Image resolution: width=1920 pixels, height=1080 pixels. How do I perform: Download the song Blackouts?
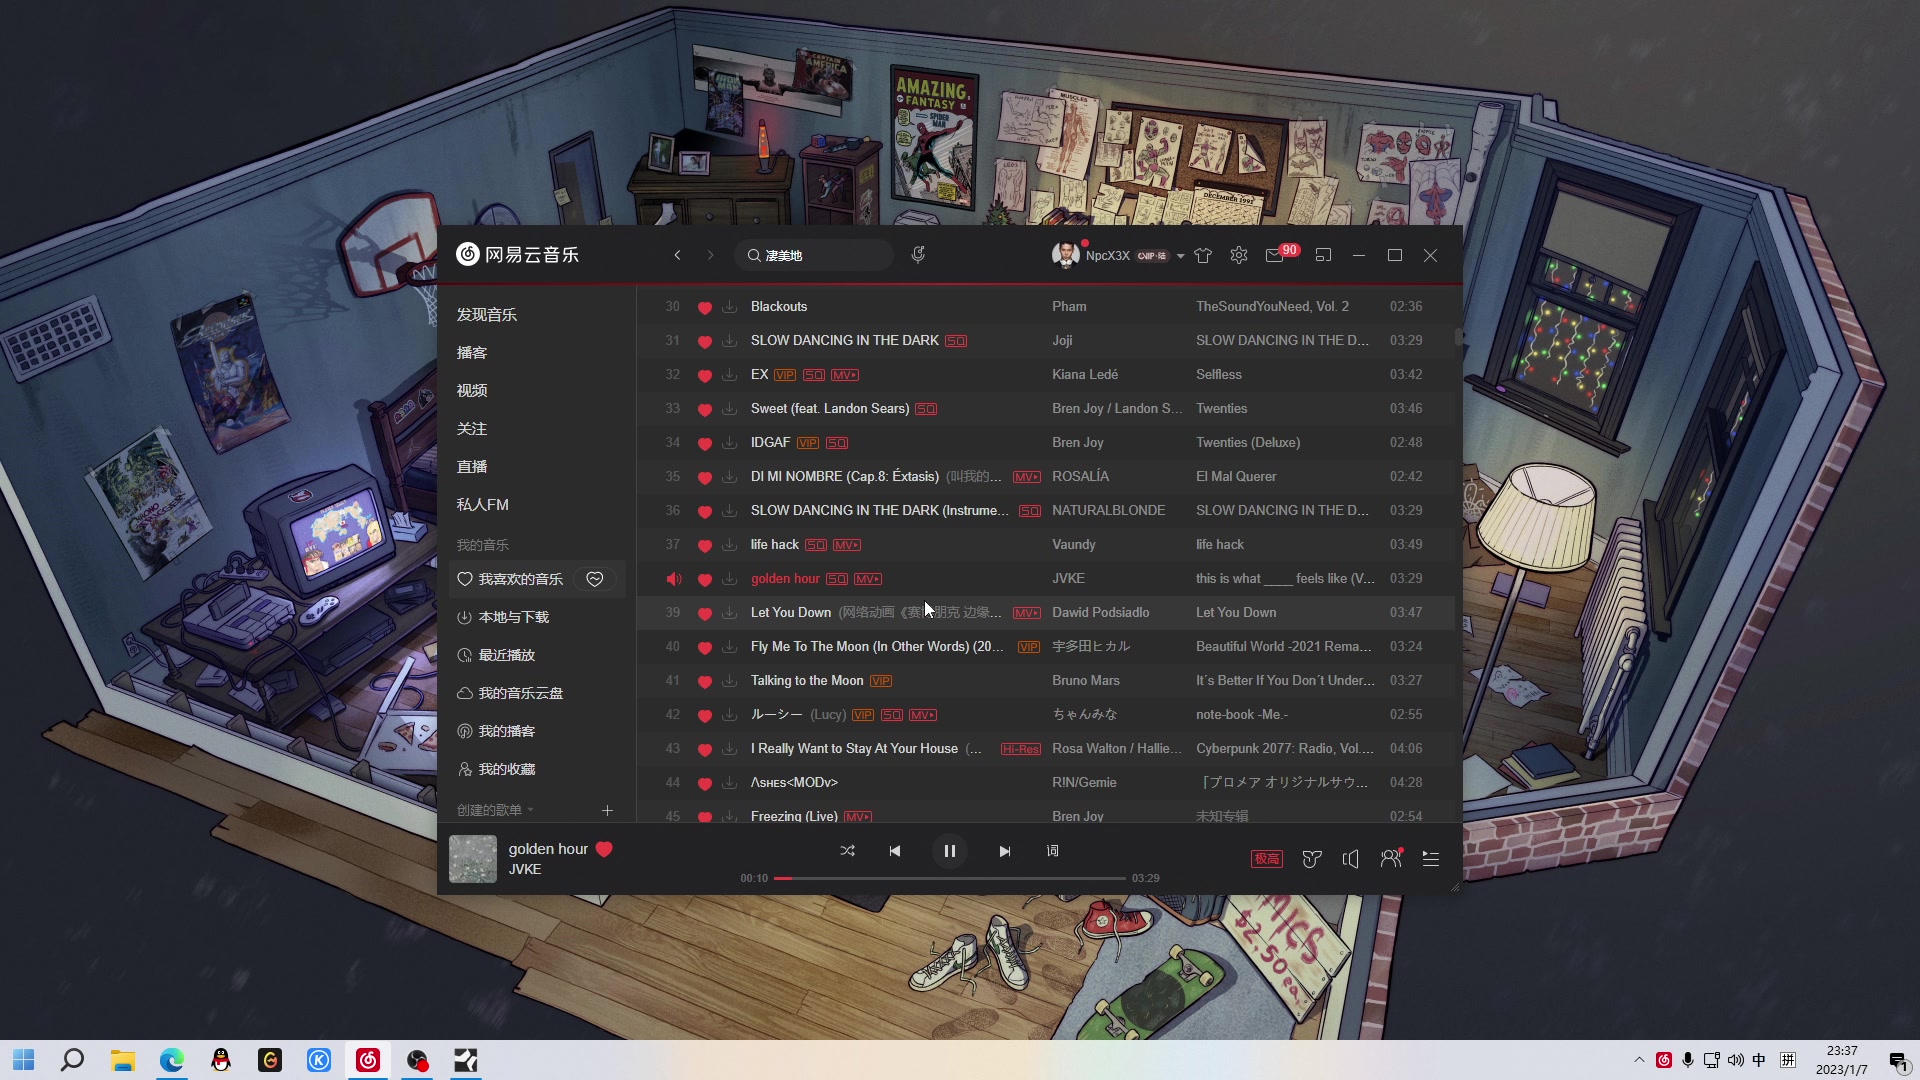[730, 307]
